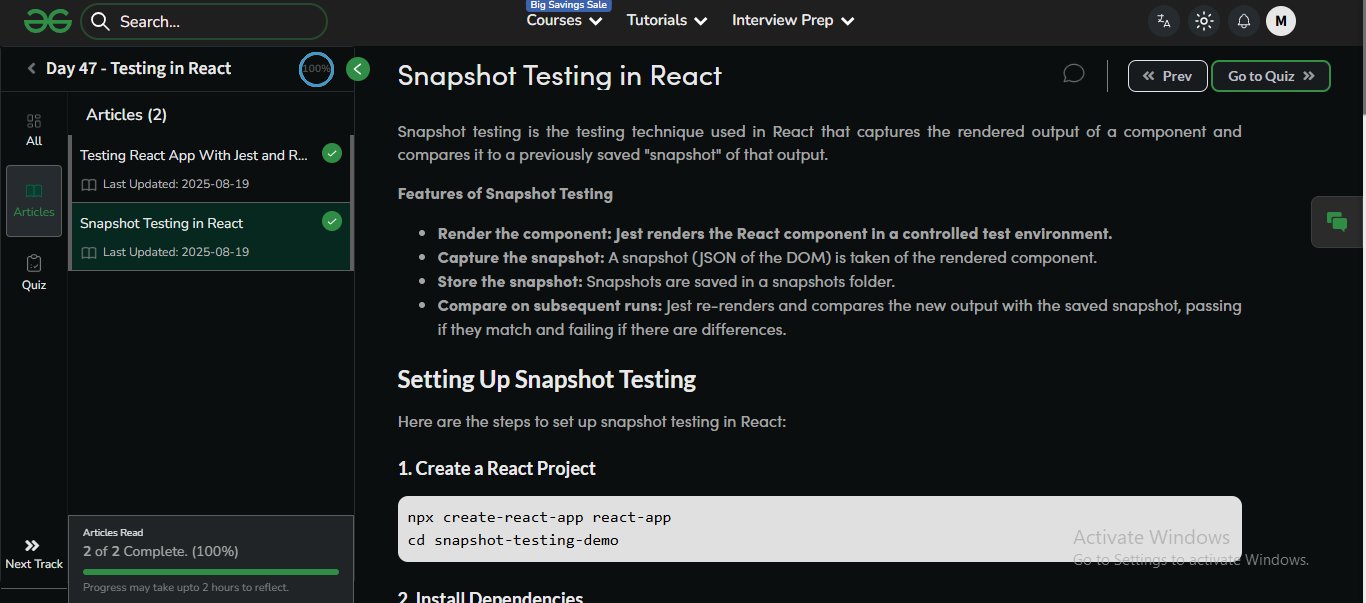Image resolution: width=1366 pixels, height=603 pixels.
Task: Open the Quiz section in sidebar
Action: click(x=34, y=272)
